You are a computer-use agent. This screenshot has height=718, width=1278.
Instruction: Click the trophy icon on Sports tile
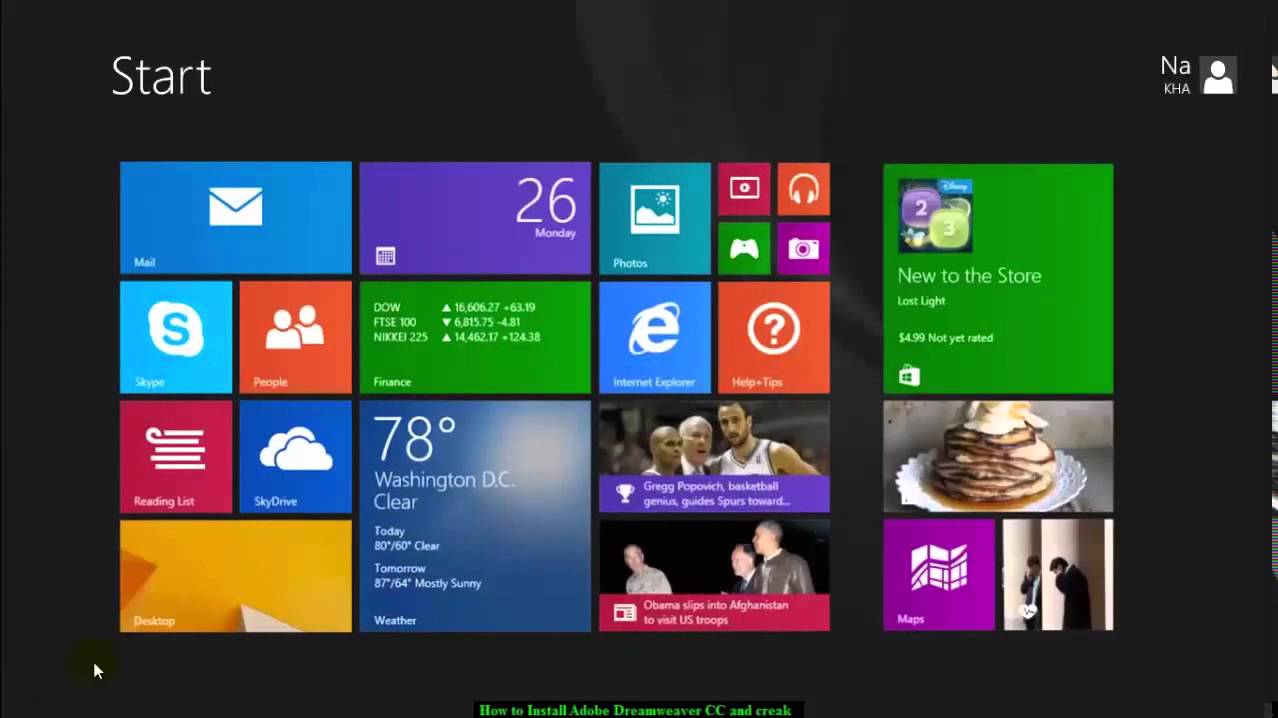625,493
